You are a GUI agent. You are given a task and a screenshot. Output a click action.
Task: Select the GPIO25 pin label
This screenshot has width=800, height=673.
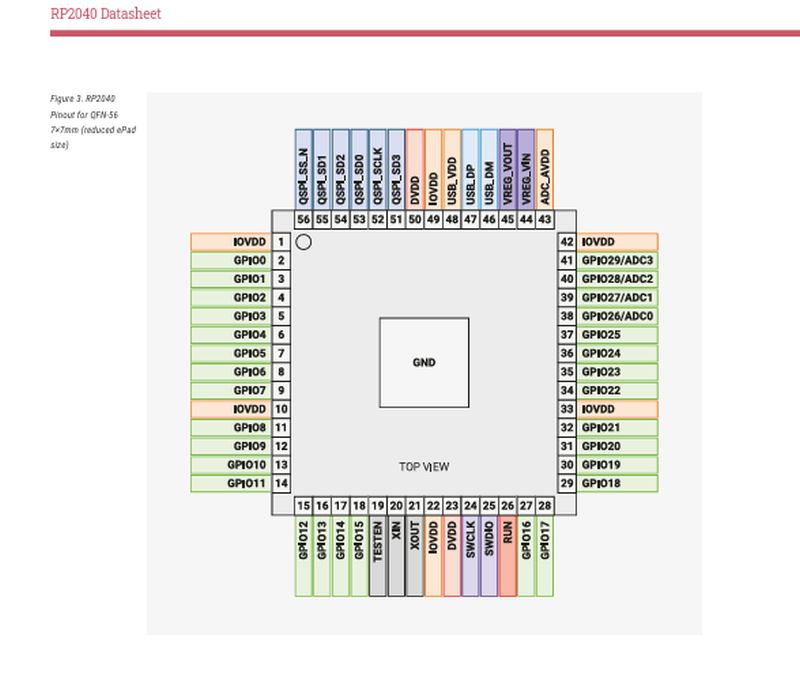pos(617,335)
